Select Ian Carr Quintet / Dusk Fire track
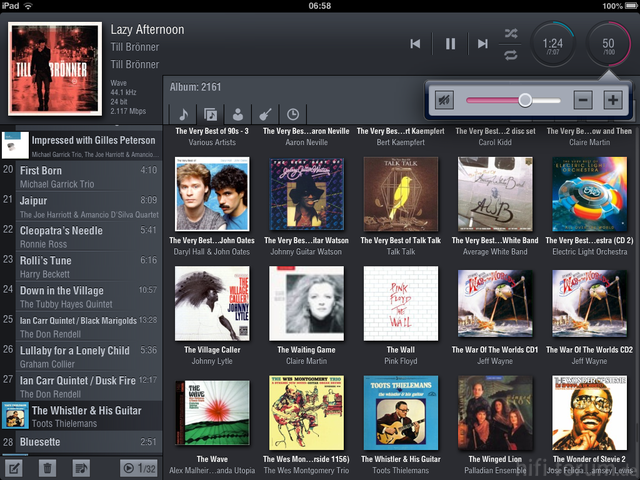The width and height of the screenshot is (640, 480). click(x=81, y=387)
